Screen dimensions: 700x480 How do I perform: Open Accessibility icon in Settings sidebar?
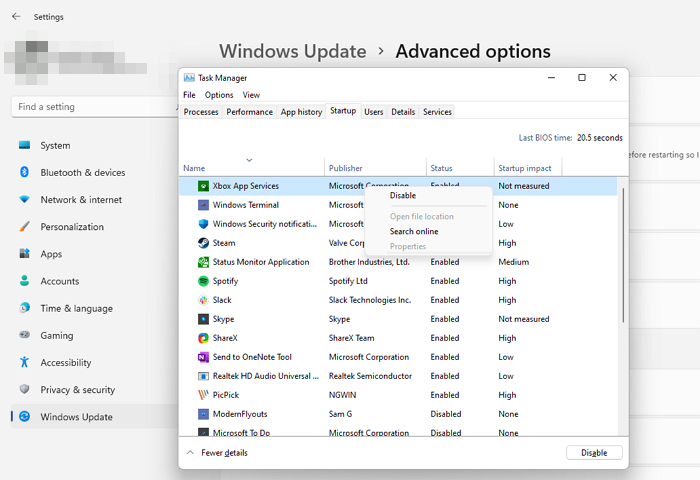tap(25, 362)
